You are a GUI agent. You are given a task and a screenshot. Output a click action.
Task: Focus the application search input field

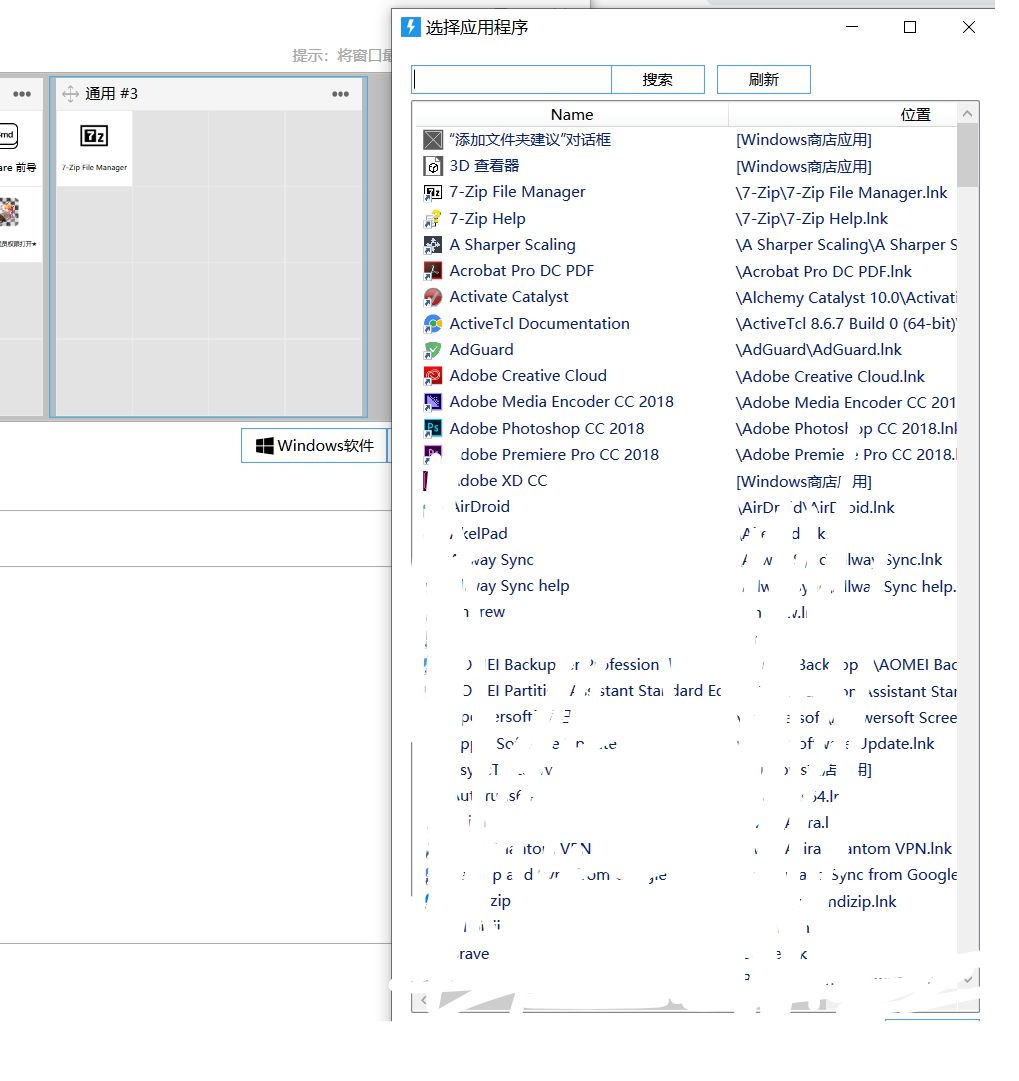click(x=512, y=79)
